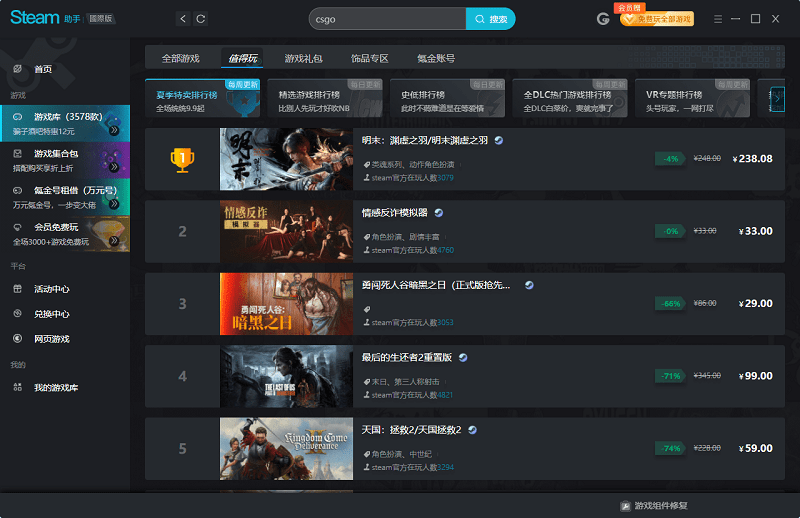Click the back navigation arrow
This screenshot has width=800, height=518.
tap(182, 19)
